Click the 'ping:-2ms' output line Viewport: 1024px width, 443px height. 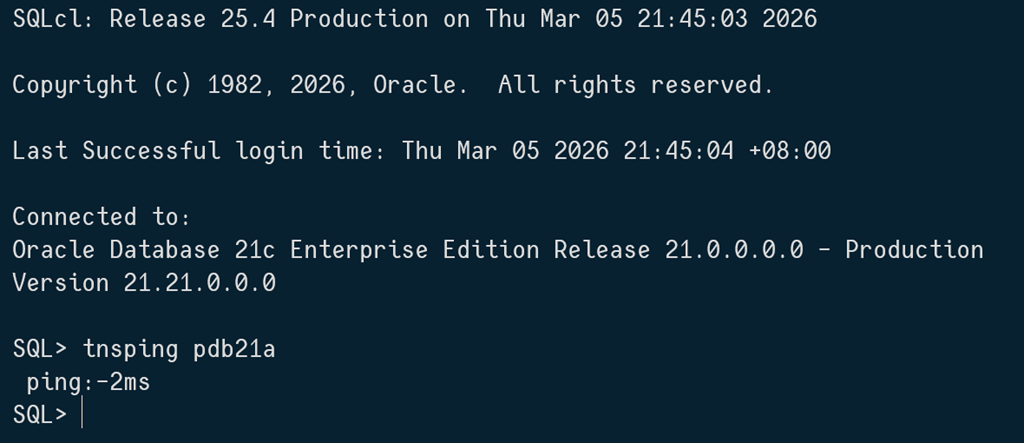88,382
